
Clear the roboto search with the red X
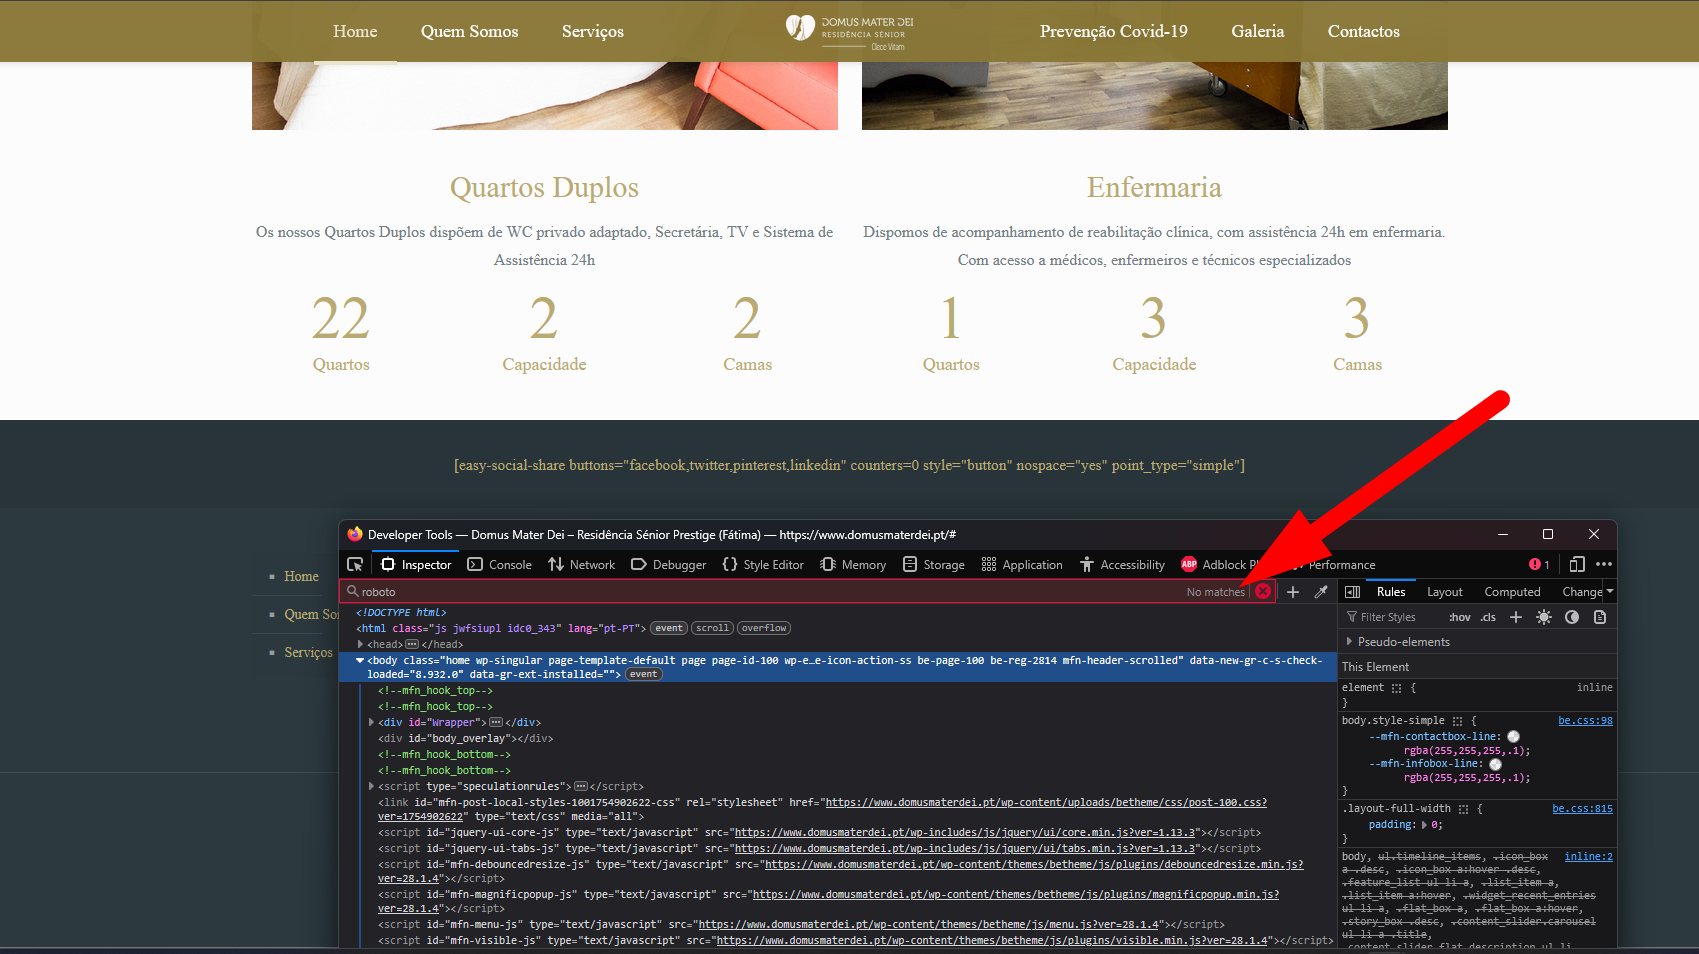pyautogui.click(x=1263, y=592)
